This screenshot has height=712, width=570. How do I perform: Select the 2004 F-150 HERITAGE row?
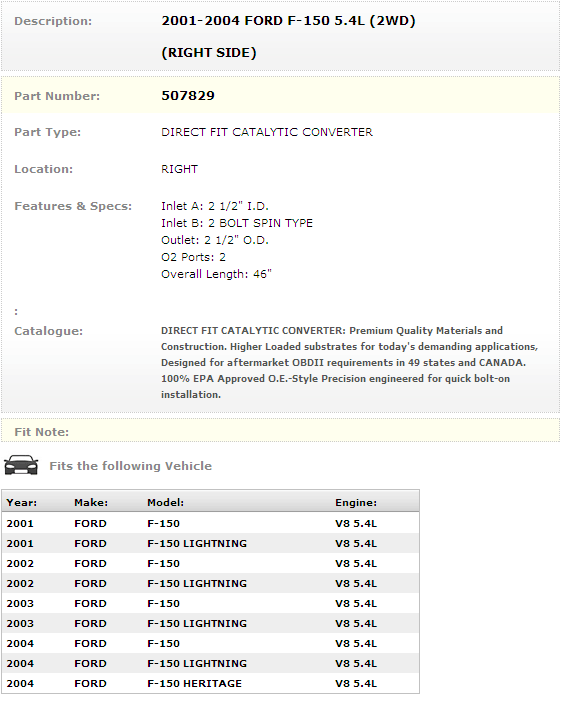click(210, 683)
